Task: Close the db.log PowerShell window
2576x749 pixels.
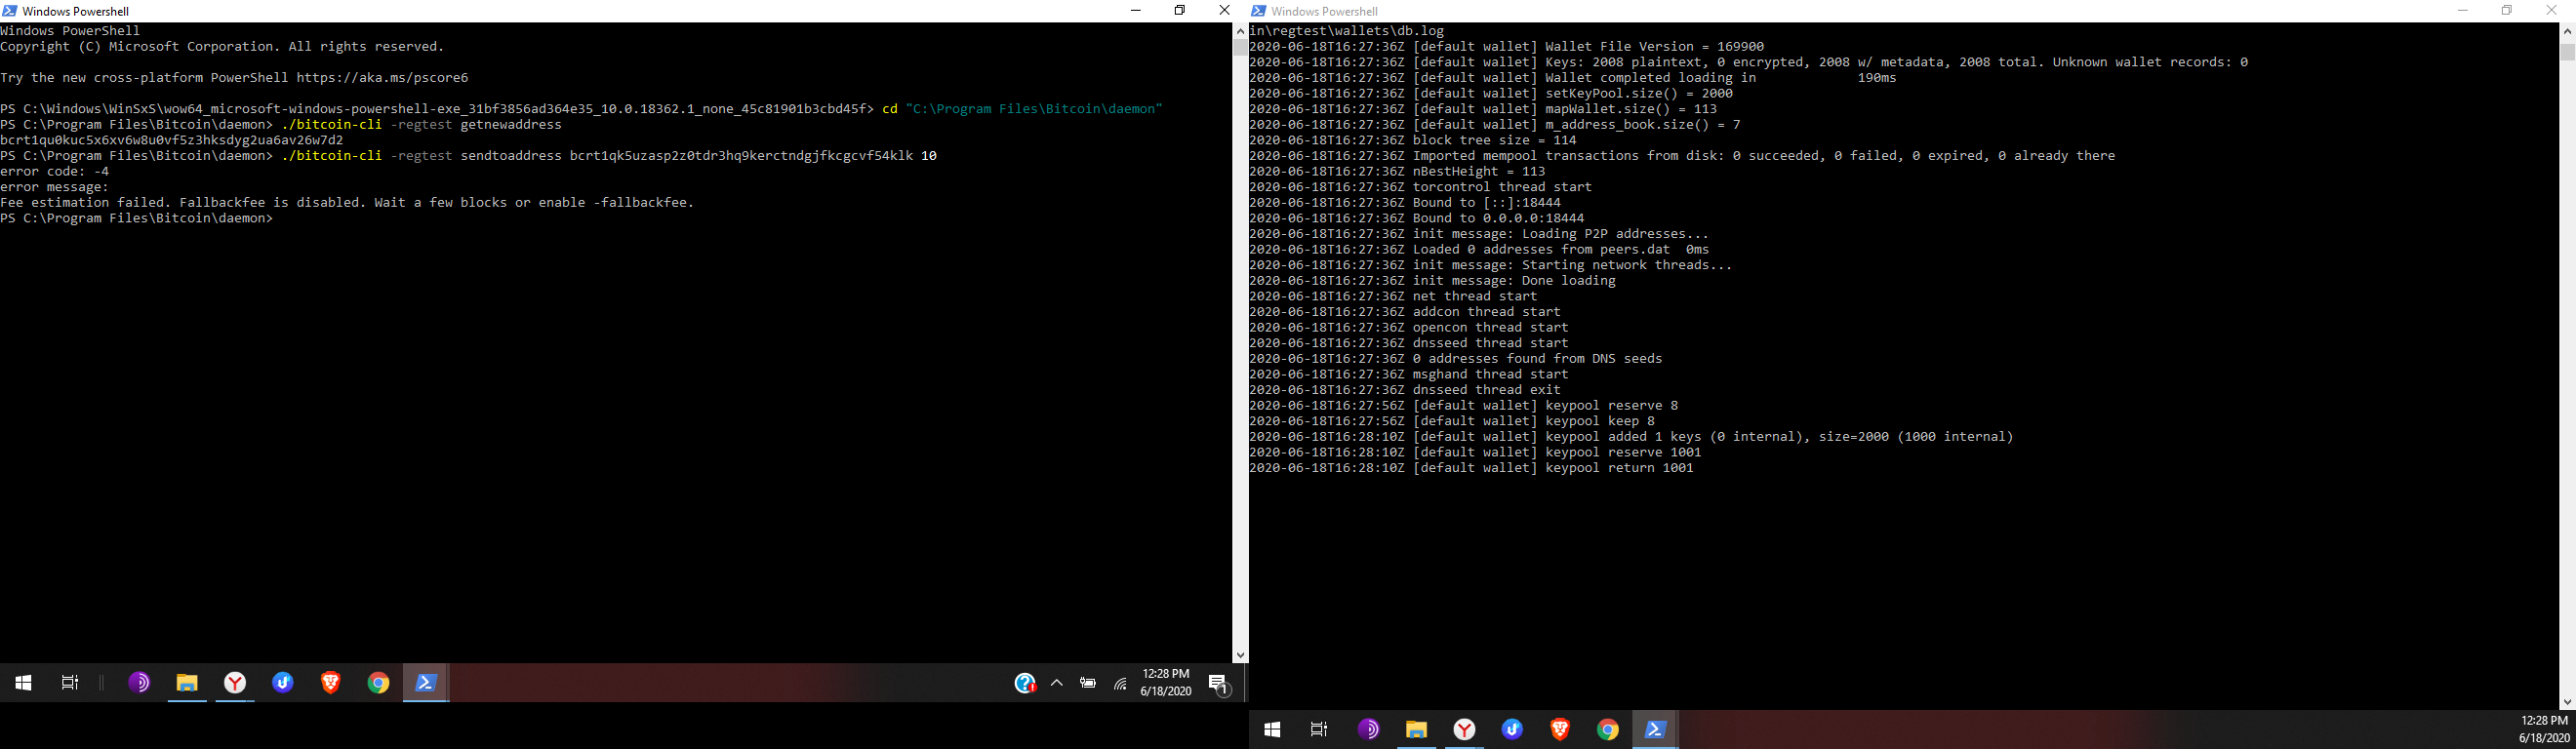Action: coord(2551,11)
